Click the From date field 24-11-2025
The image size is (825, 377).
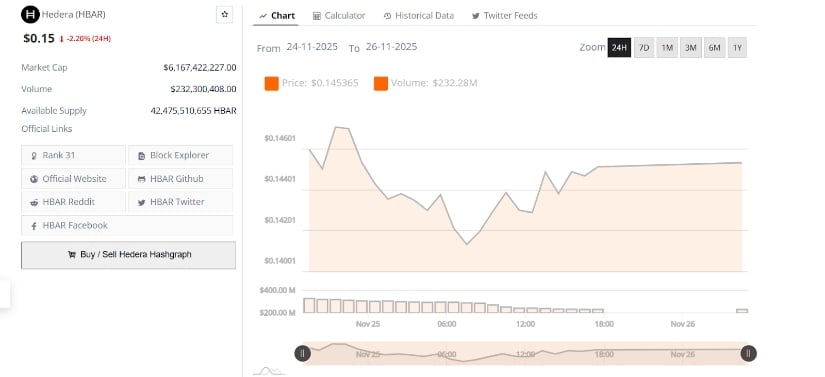(312, 47)
